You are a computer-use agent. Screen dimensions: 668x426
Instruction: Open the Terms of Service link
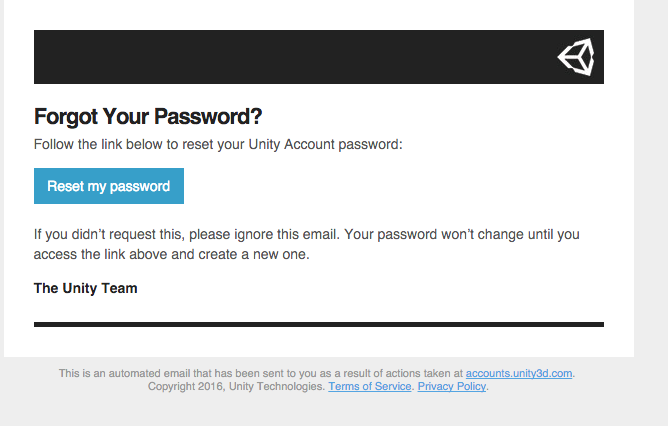pyautogui.click(x=369, y=386)
